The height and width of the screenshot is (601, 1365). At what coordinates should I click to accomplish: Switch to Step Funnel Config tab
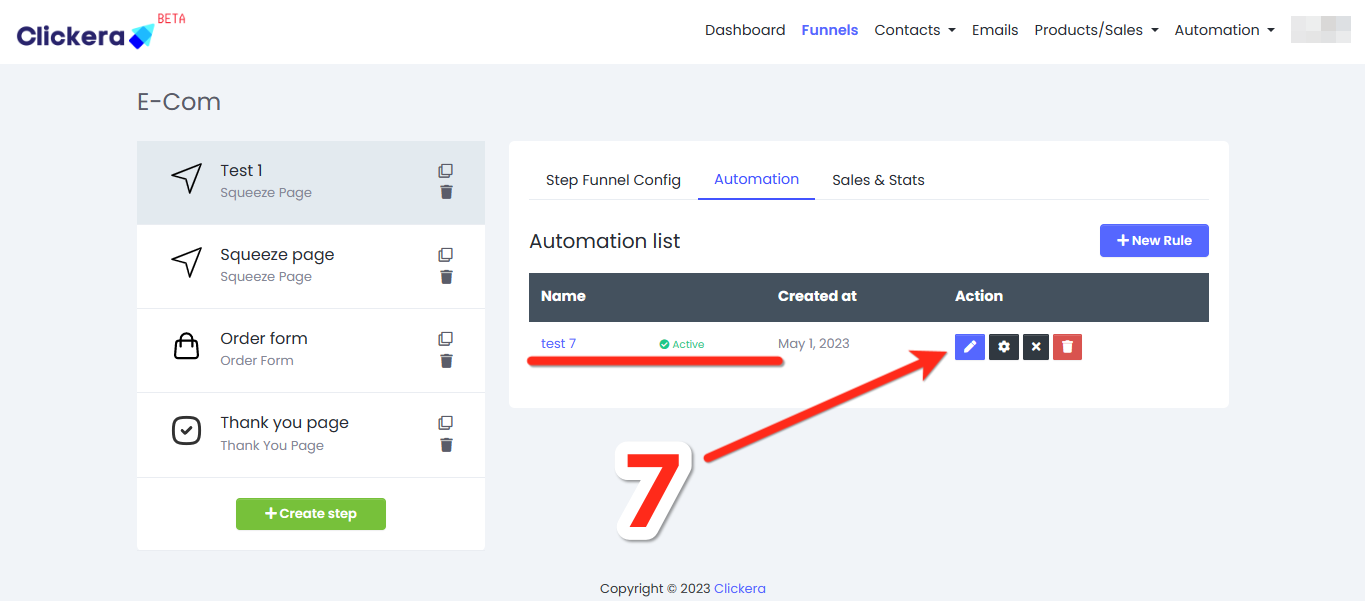click(613, 180)
